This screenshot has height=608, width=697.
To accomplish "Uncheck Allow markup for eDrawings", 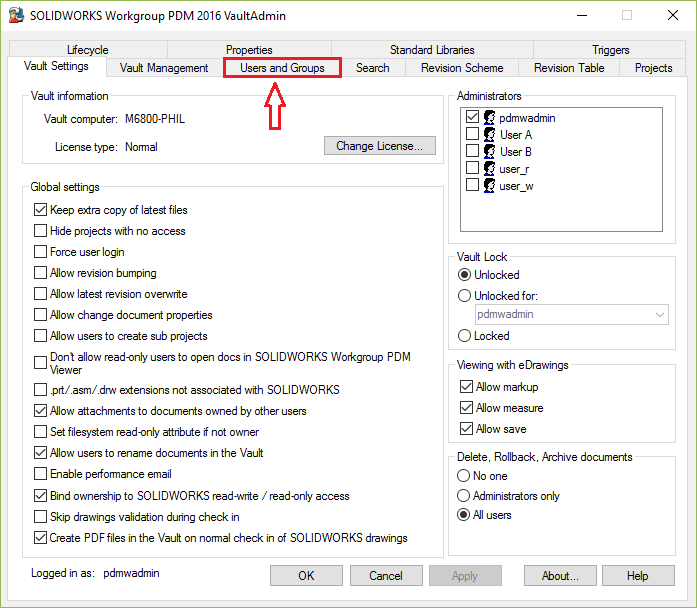I will pyautogui.click(x=466, y=387).
